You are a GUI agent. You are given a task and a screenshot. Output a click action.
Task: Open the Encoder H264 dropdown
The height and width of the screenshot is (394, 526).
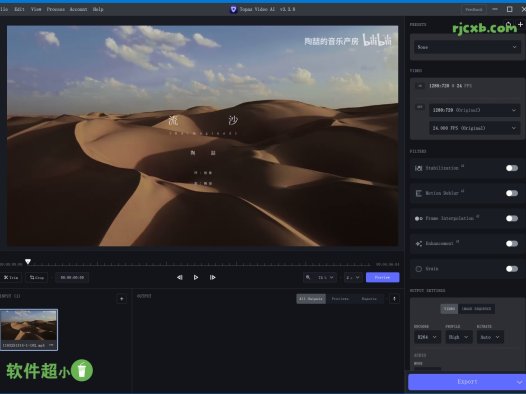point(427,337)
